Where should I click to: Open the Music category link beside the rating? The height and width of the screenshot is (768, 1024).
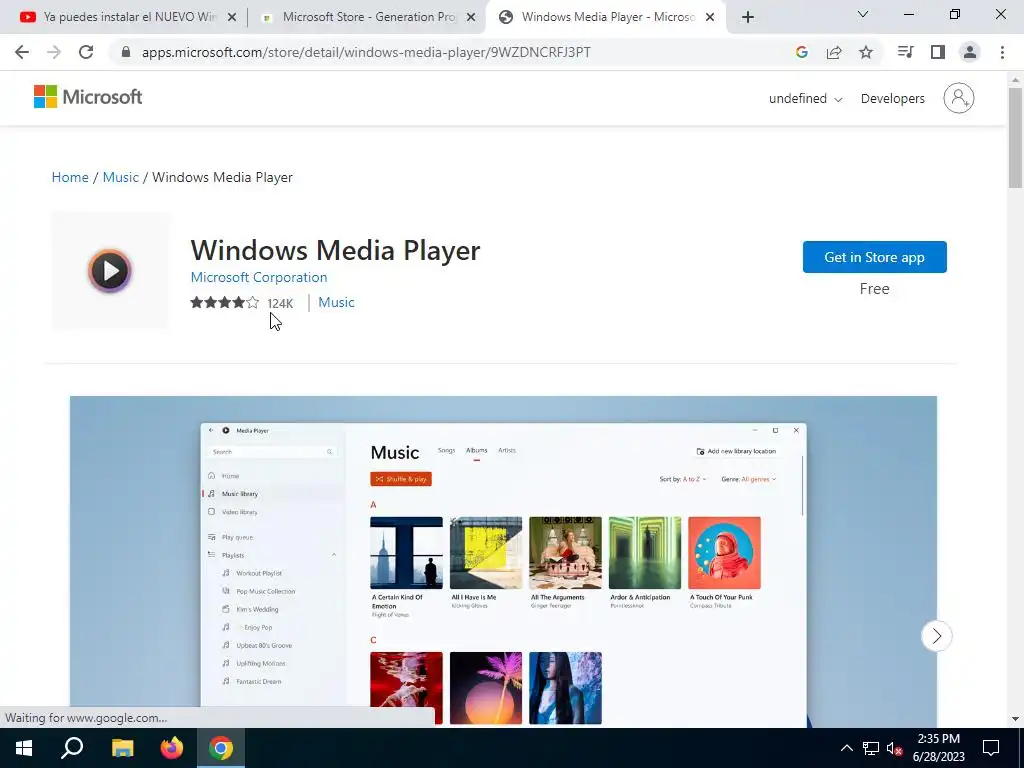[x=336, y=302]
